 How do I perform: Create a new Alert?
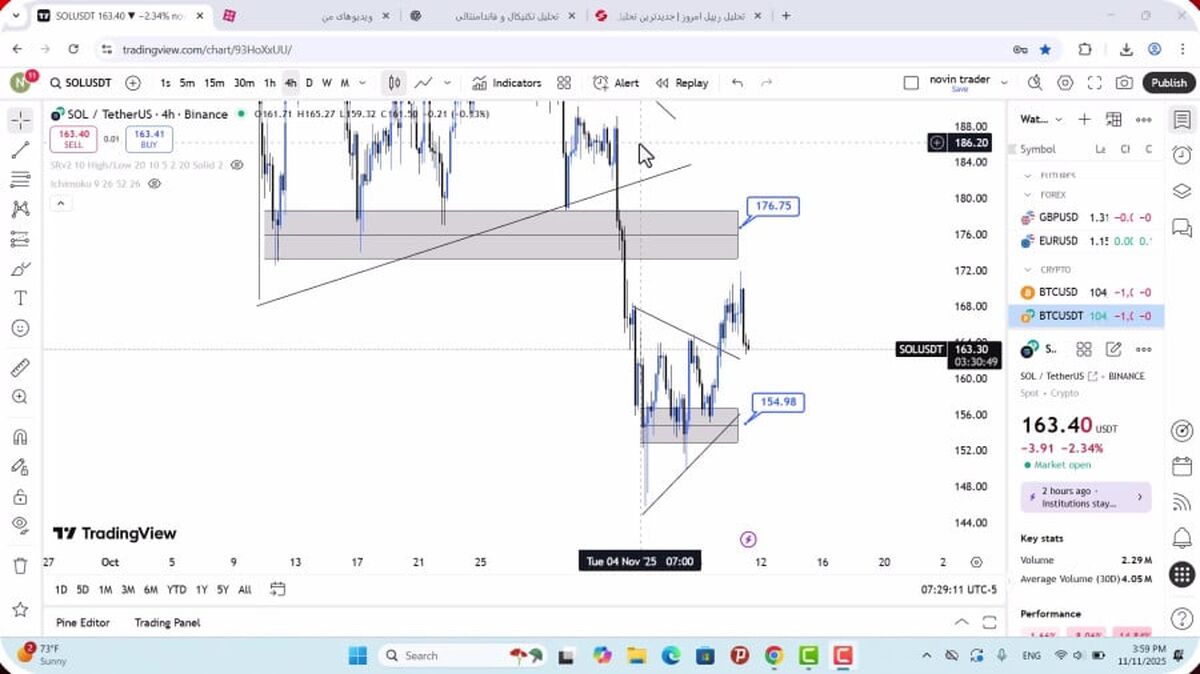tap(616, 83)
